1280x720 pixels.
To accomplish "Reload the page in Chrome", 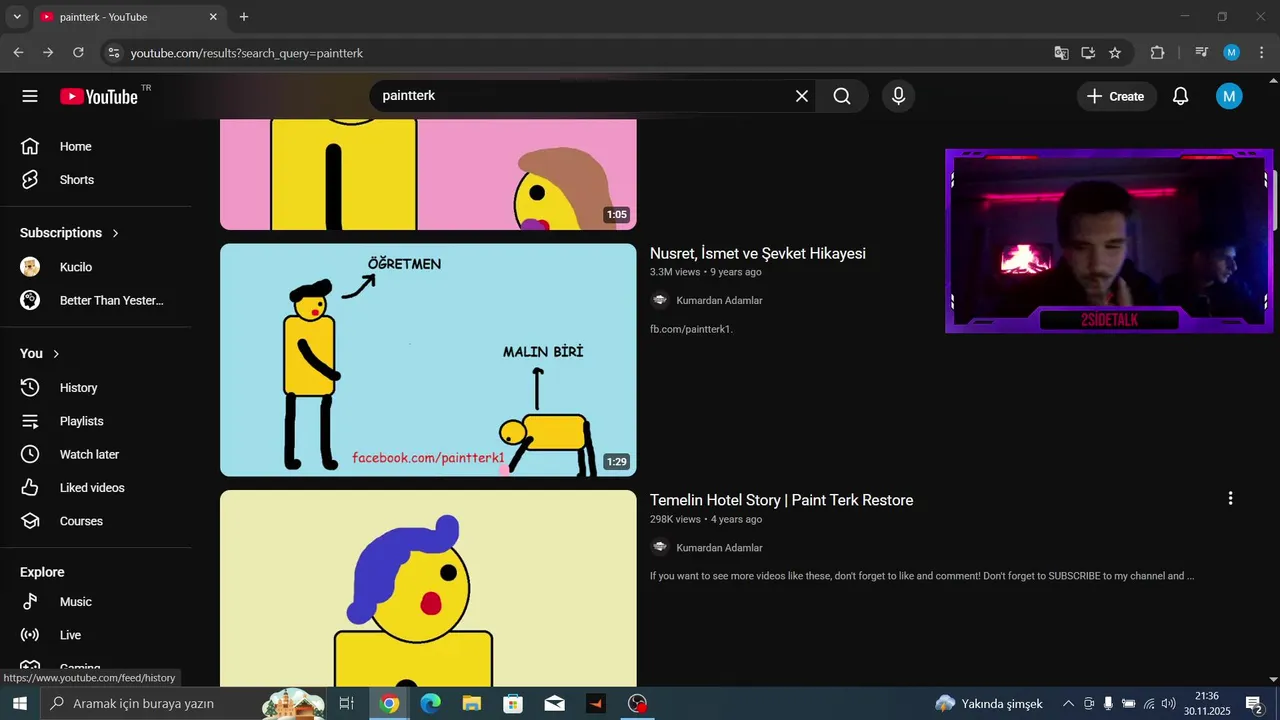I will [x=78, y=53].
